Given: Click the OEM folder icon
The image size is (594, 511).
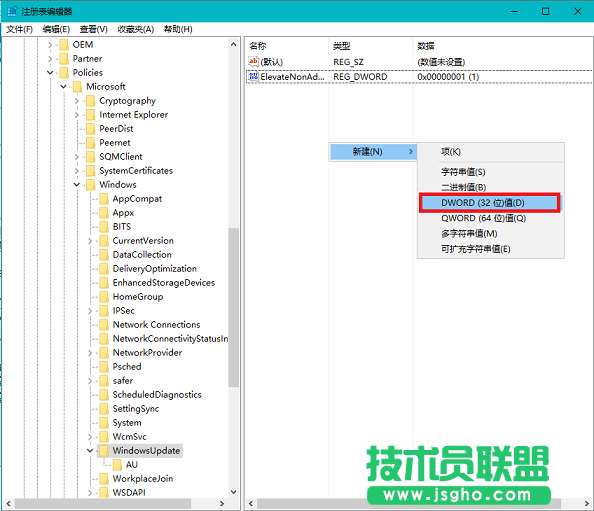Looking at the screenshot, I should click(x=64, y=45).
